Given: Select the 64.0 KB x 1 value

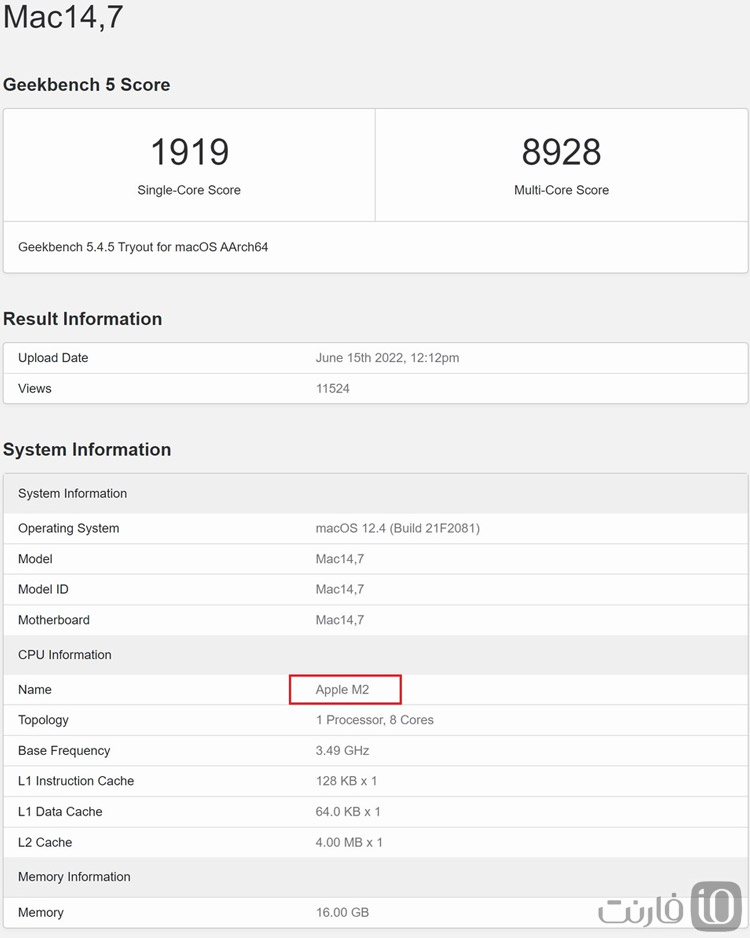Looking at the screenshot, I should tap(348, 812).
